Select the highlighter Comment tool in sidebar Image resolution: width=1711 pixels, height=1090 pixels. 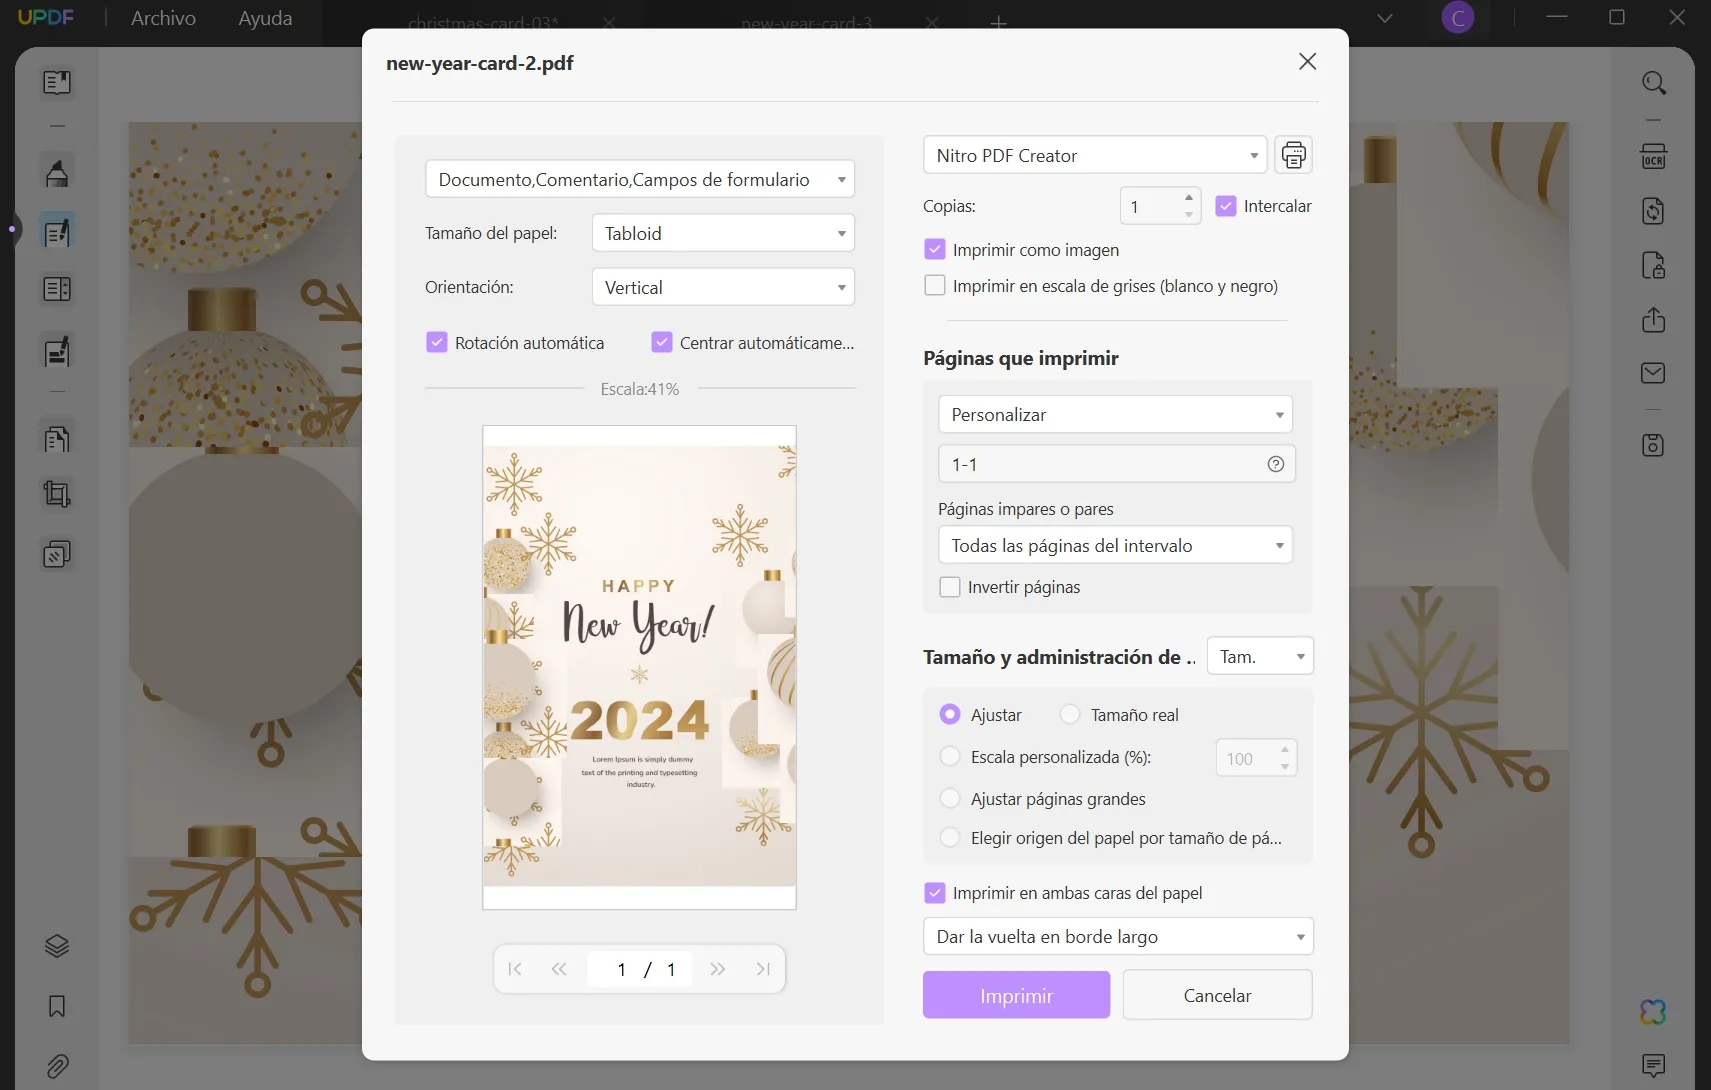pyautogui.click(x=57, y=173)
